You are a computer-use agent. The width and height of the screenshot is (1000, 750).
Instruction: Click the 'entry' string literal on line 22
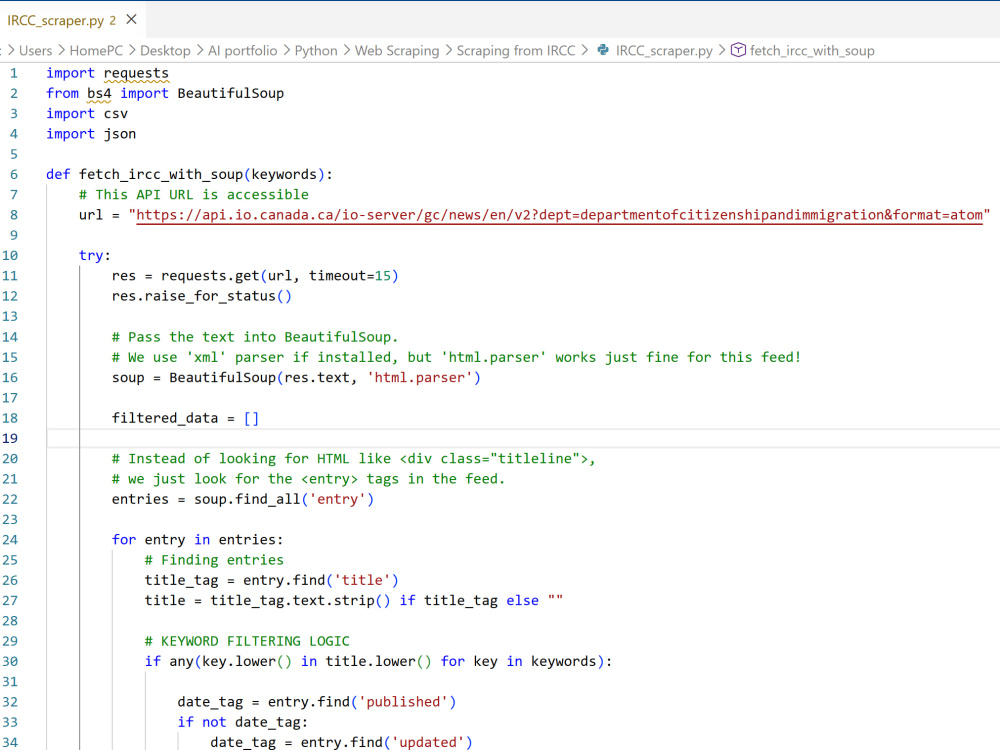click(x=337, y=499)
